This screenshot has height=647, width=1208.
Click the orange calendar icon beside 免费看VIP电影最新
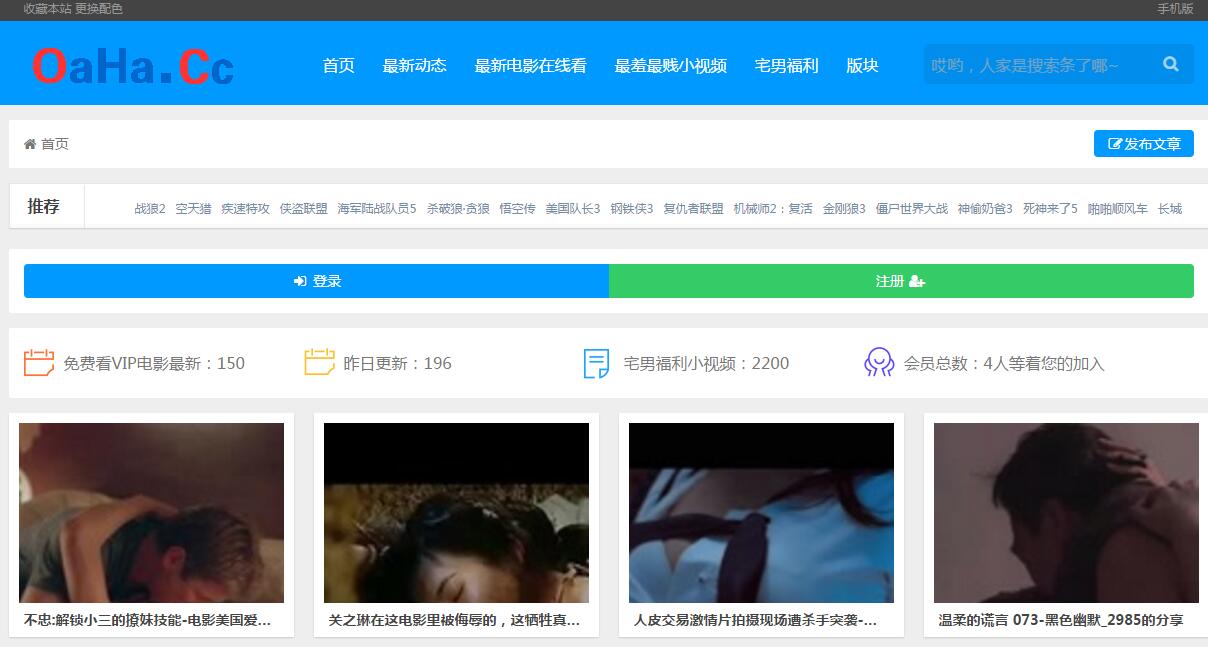pyautogui.click(x=39, y=362)
